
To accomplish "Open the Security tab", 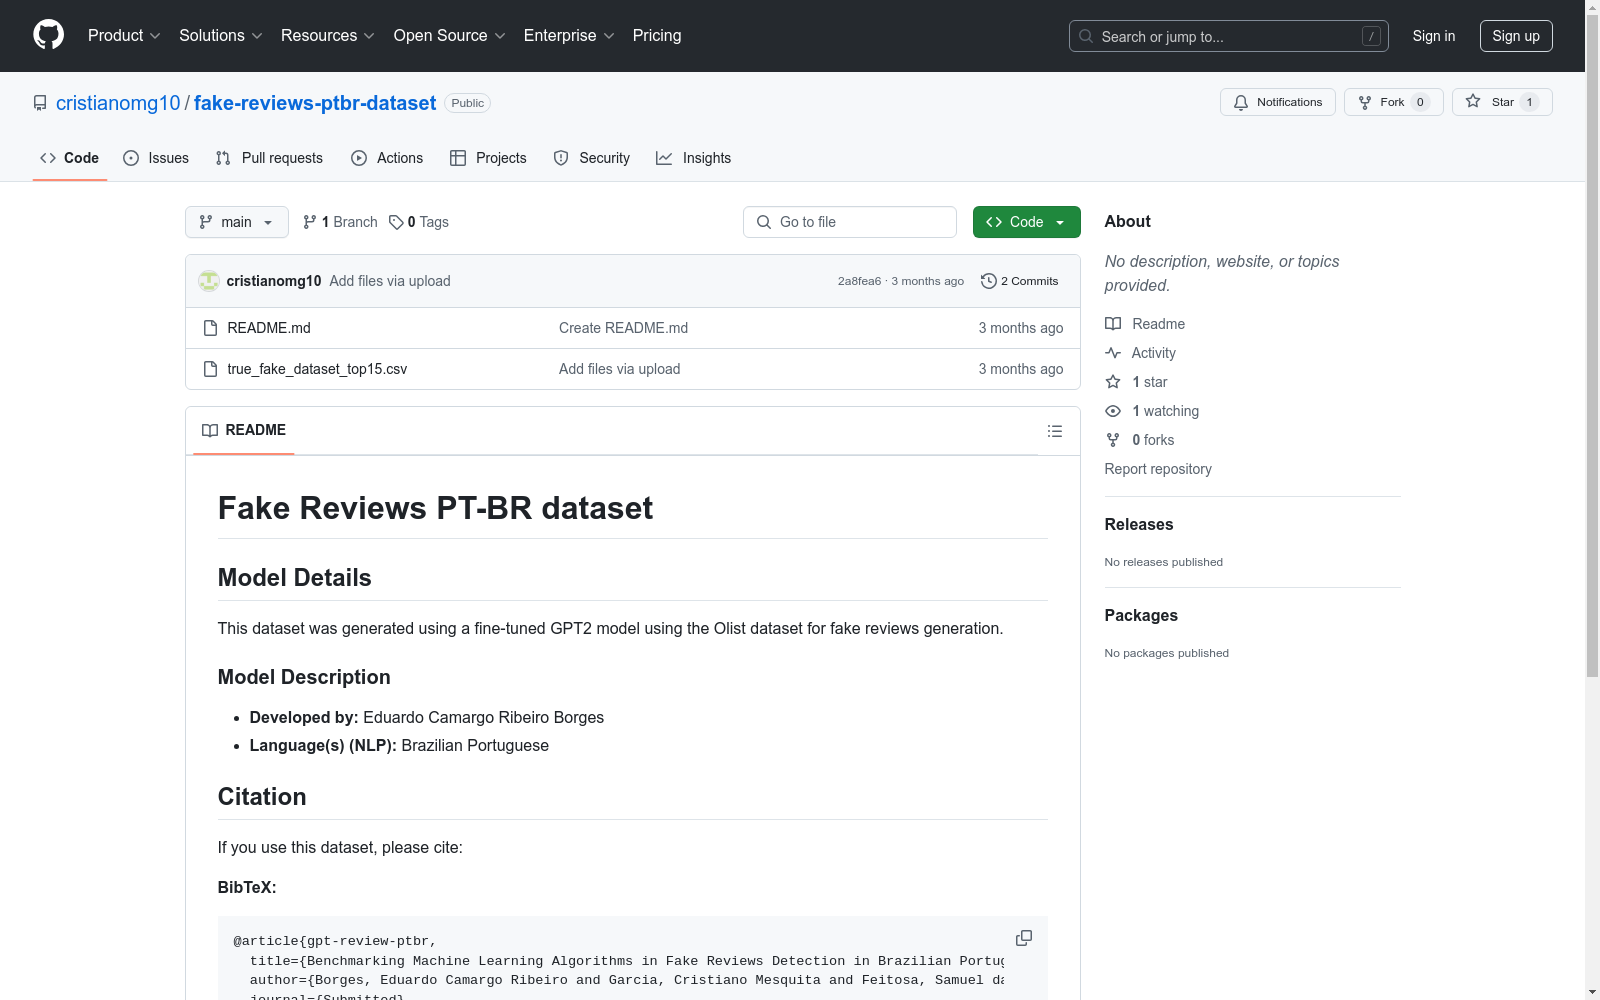I will click(x=592, y=158).
